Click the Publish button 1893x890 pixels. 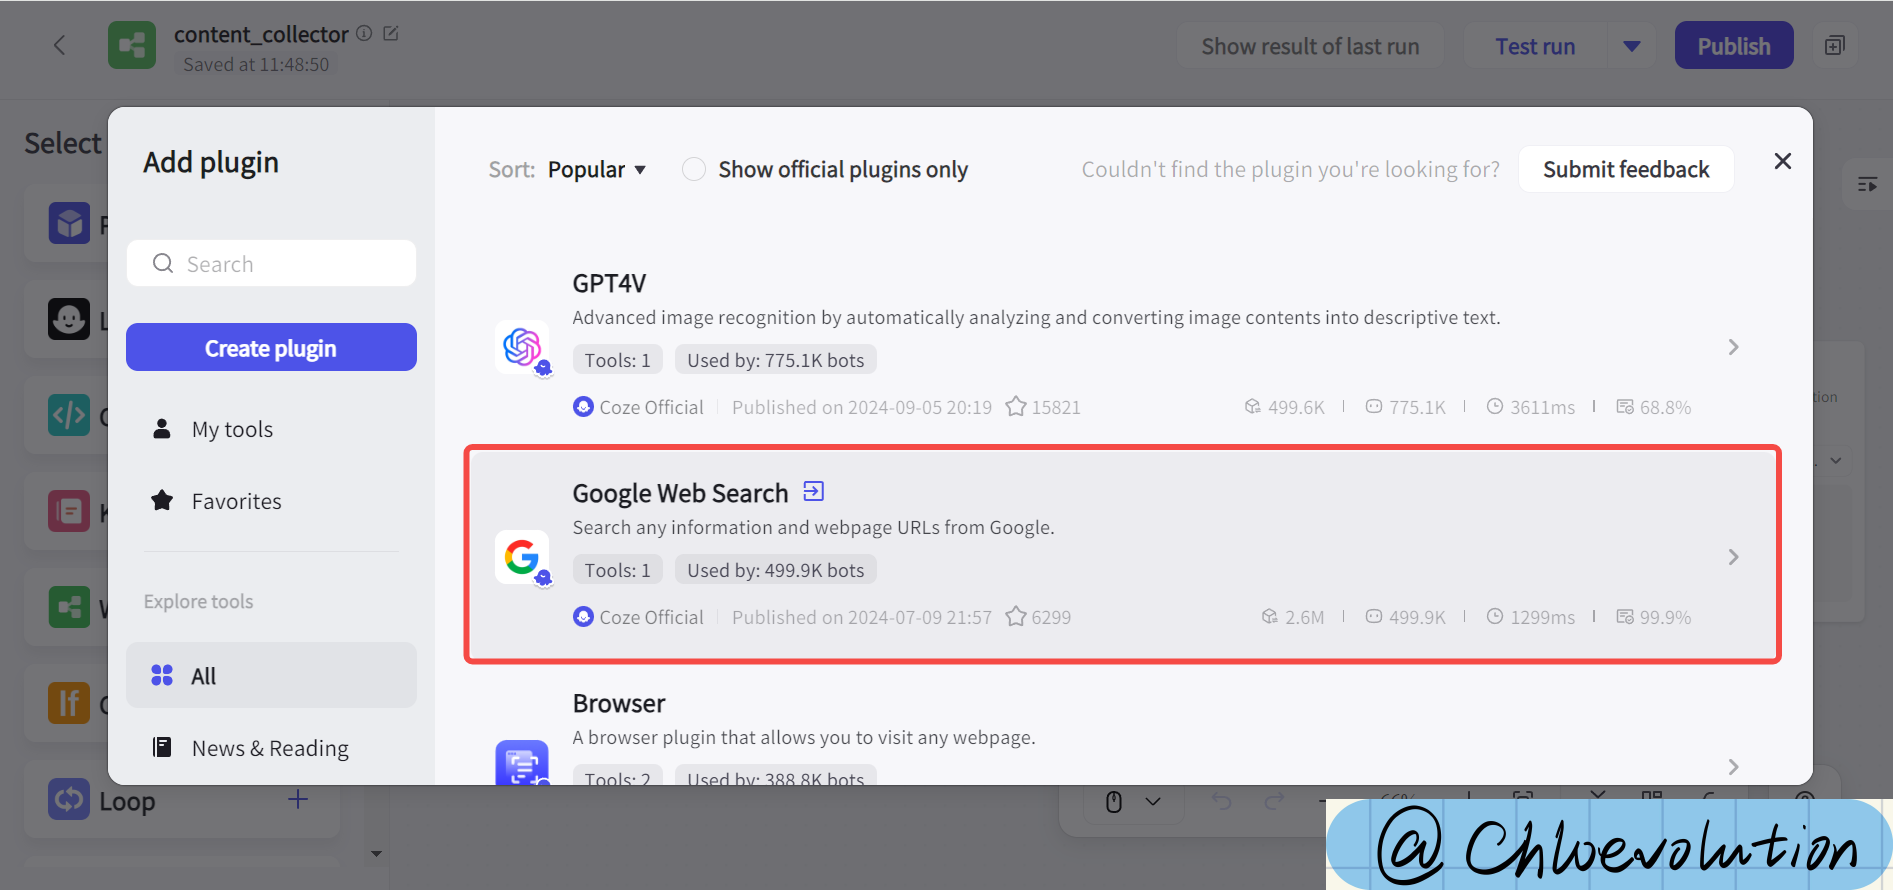point(1734,46)
